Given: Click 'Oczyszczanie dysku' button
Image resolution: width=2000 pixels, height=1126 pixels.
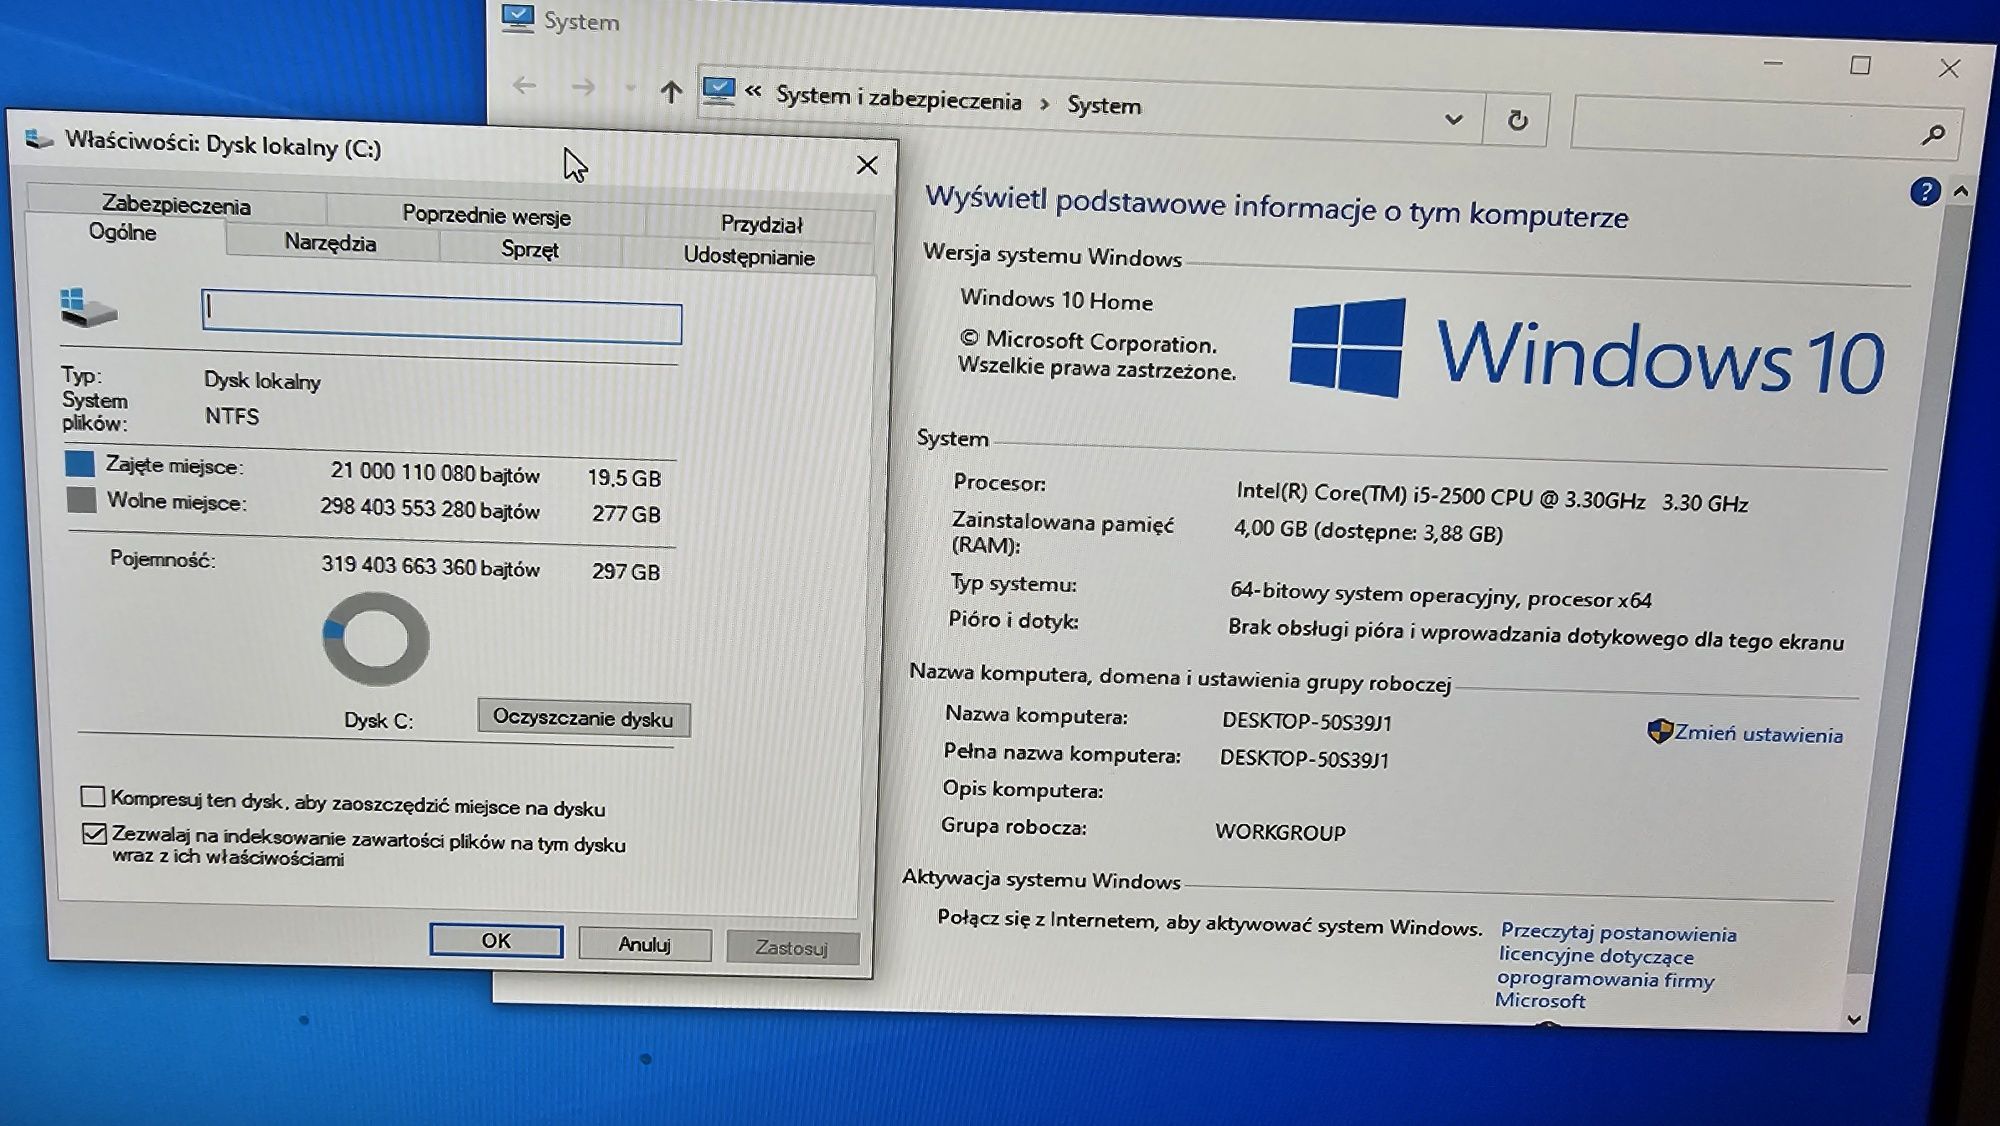Looking at the screenshot, I should [x=583, y=718].
